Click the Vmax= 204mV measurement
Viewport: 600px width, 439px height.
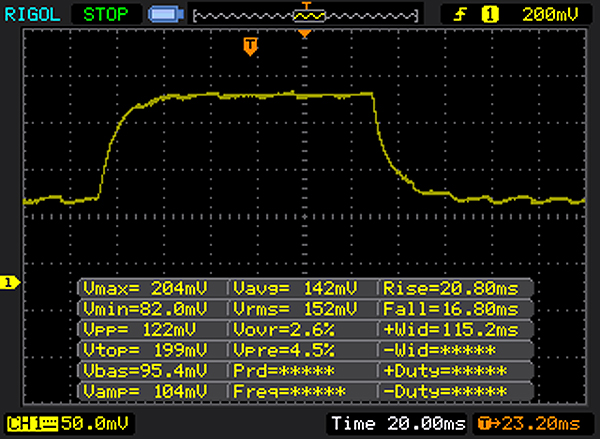tap(145, 288)
